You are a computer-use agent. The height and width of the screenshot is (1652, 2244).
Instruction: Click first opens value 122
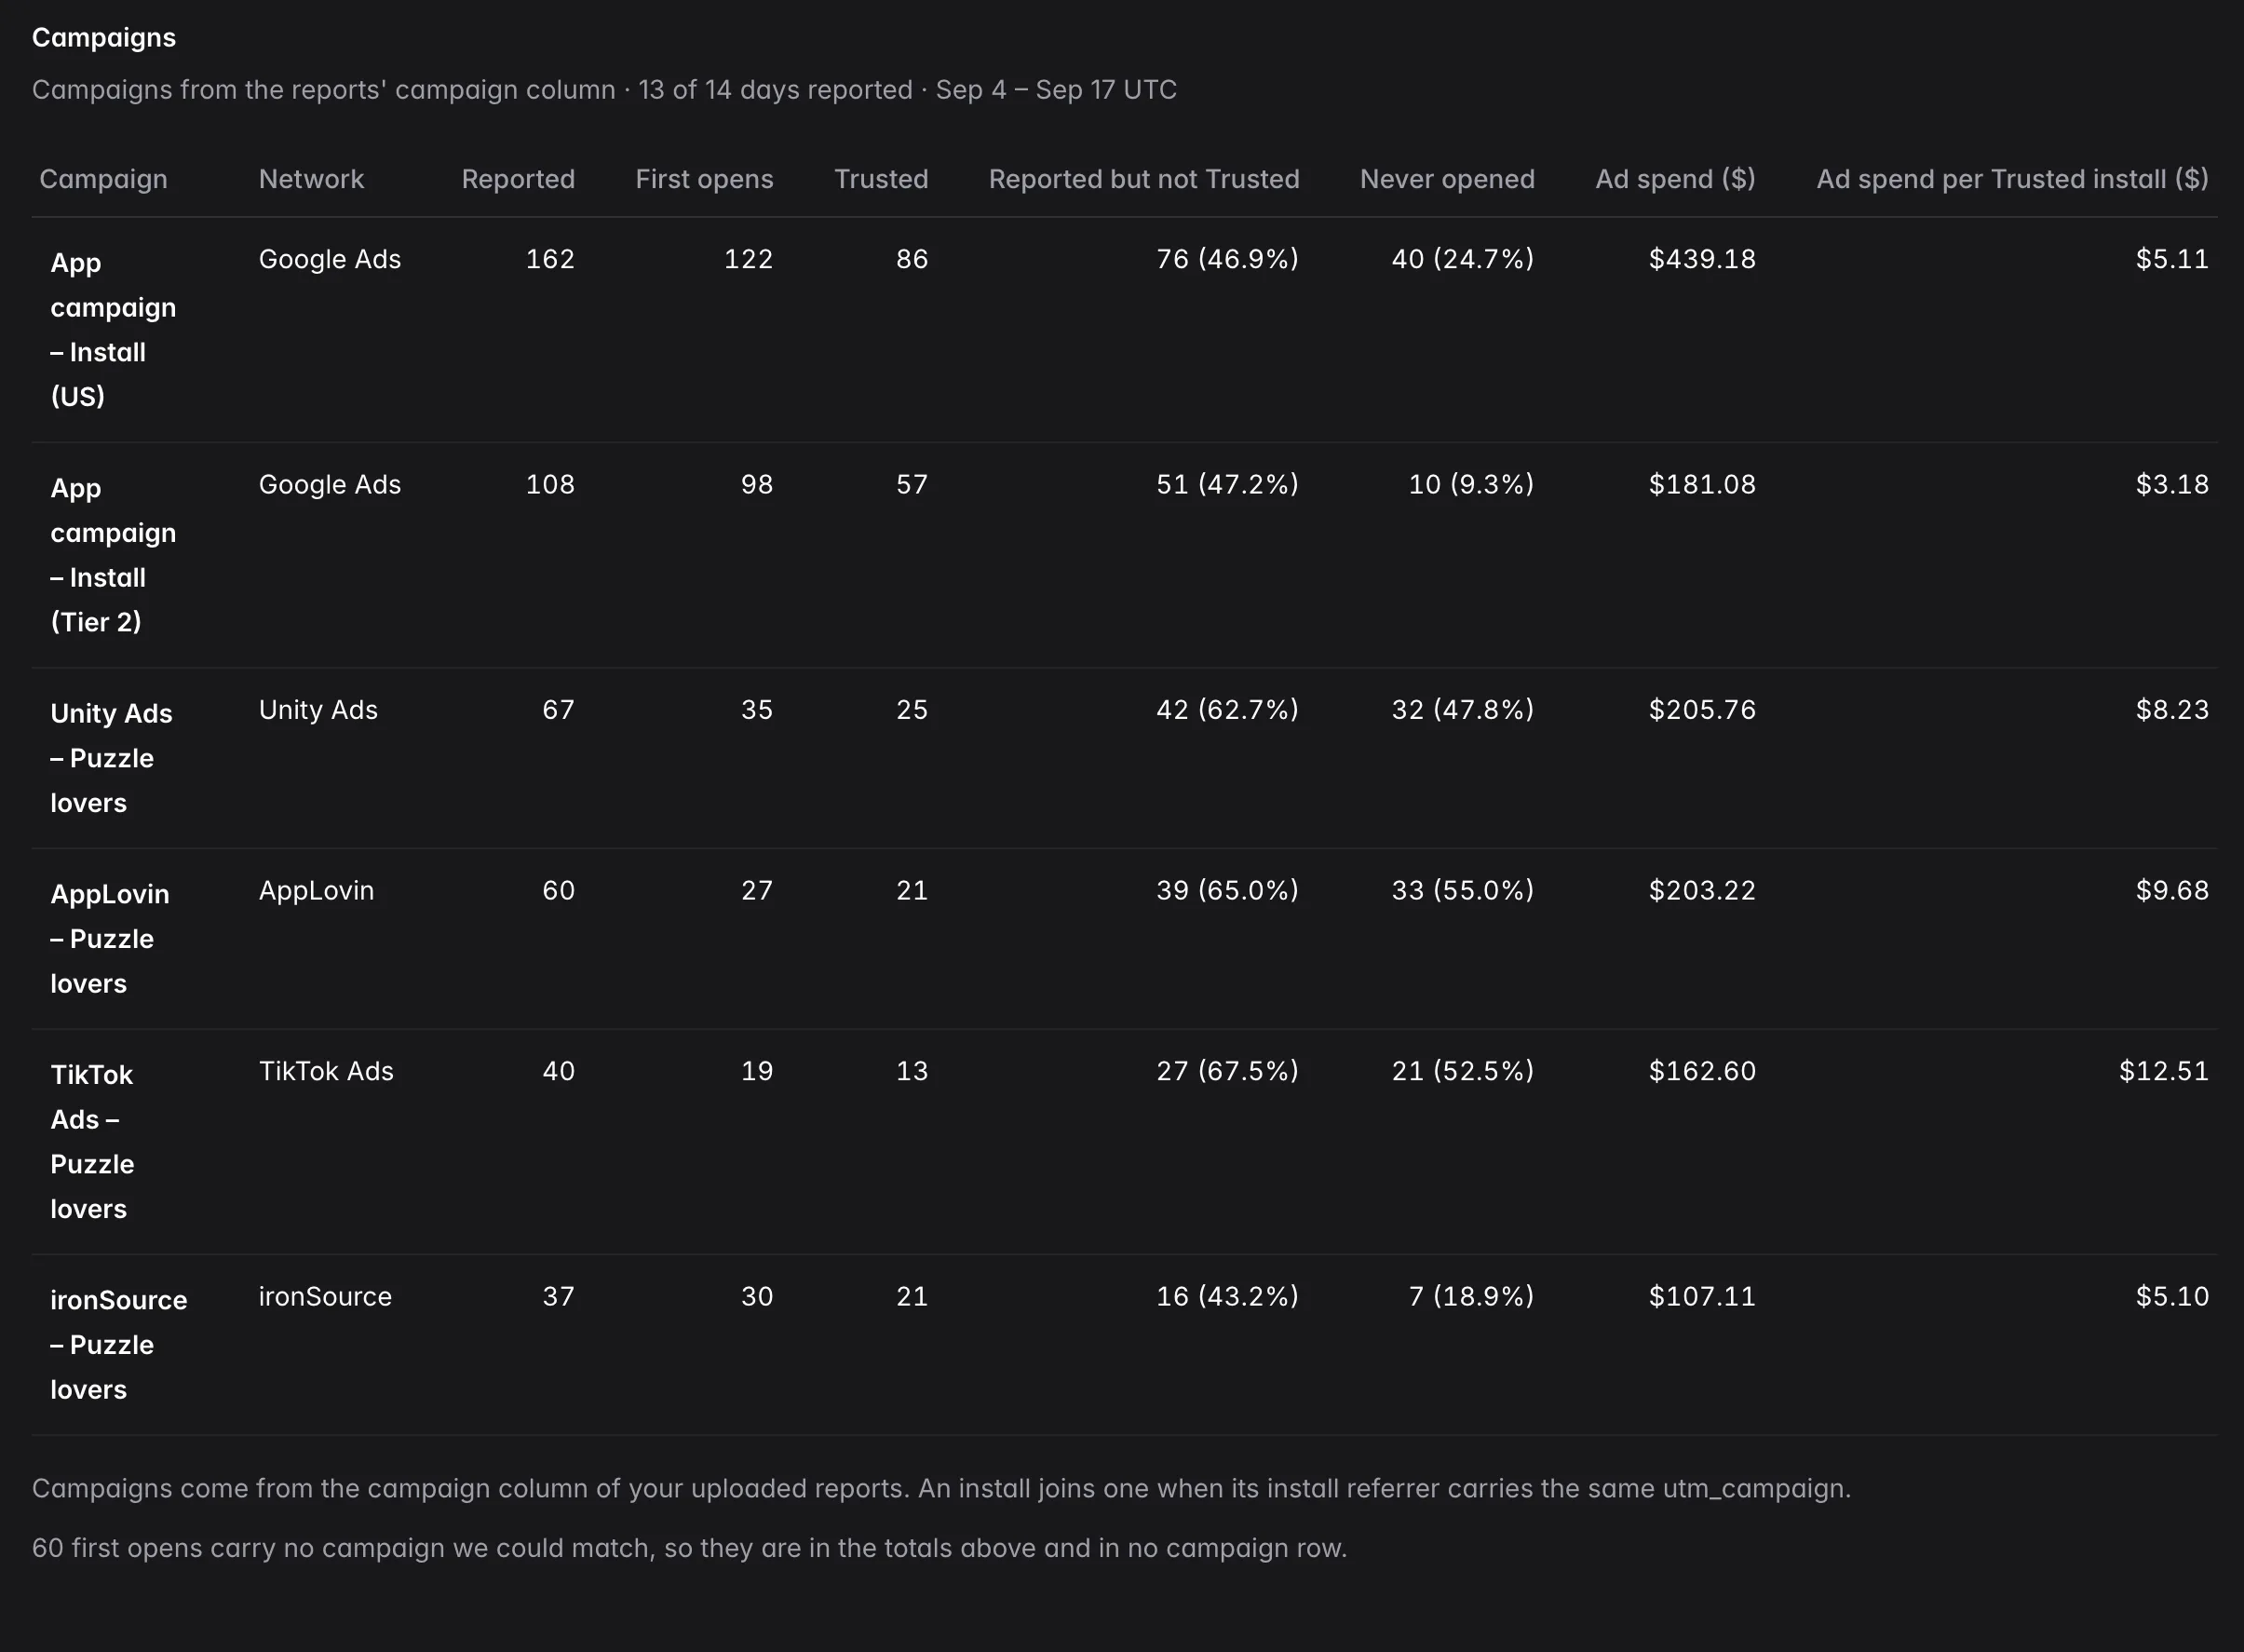coord(748,259)
